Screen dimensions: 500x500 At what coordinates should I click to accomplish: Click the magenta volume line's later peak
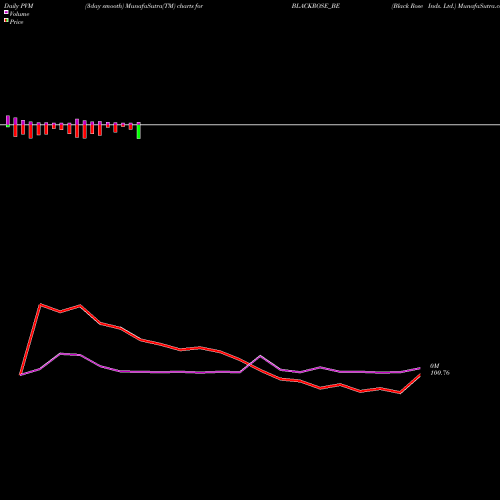[x=260, y=356]
